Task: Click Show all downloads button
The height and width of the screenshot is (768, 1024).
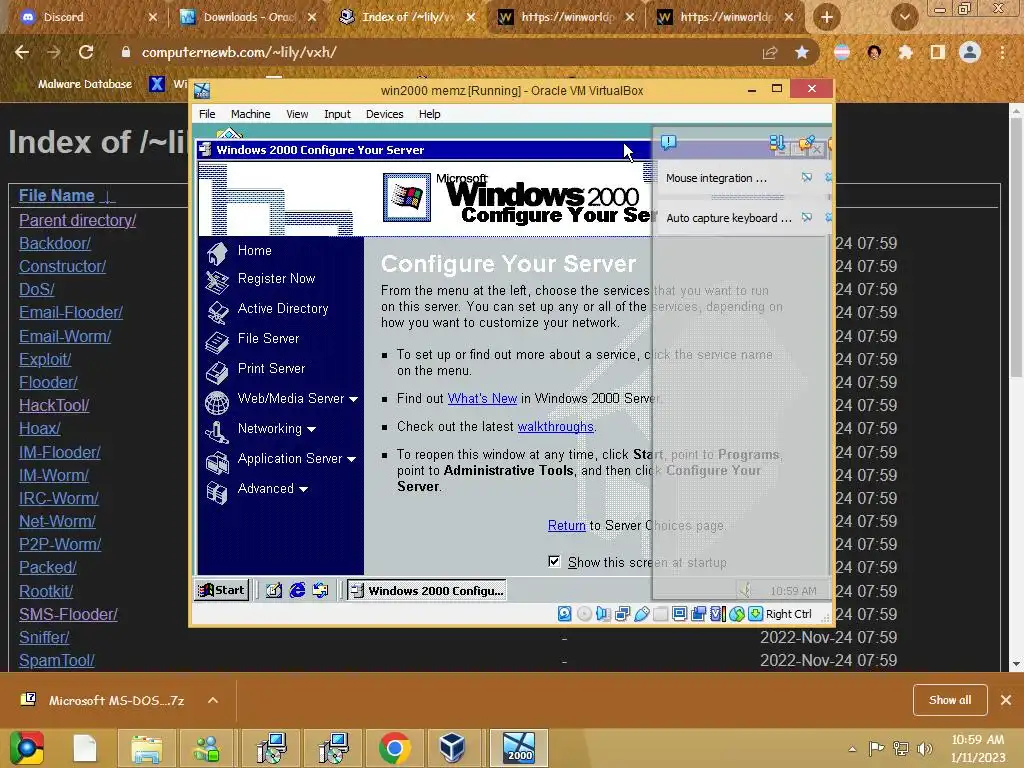Action: [950, 700]
